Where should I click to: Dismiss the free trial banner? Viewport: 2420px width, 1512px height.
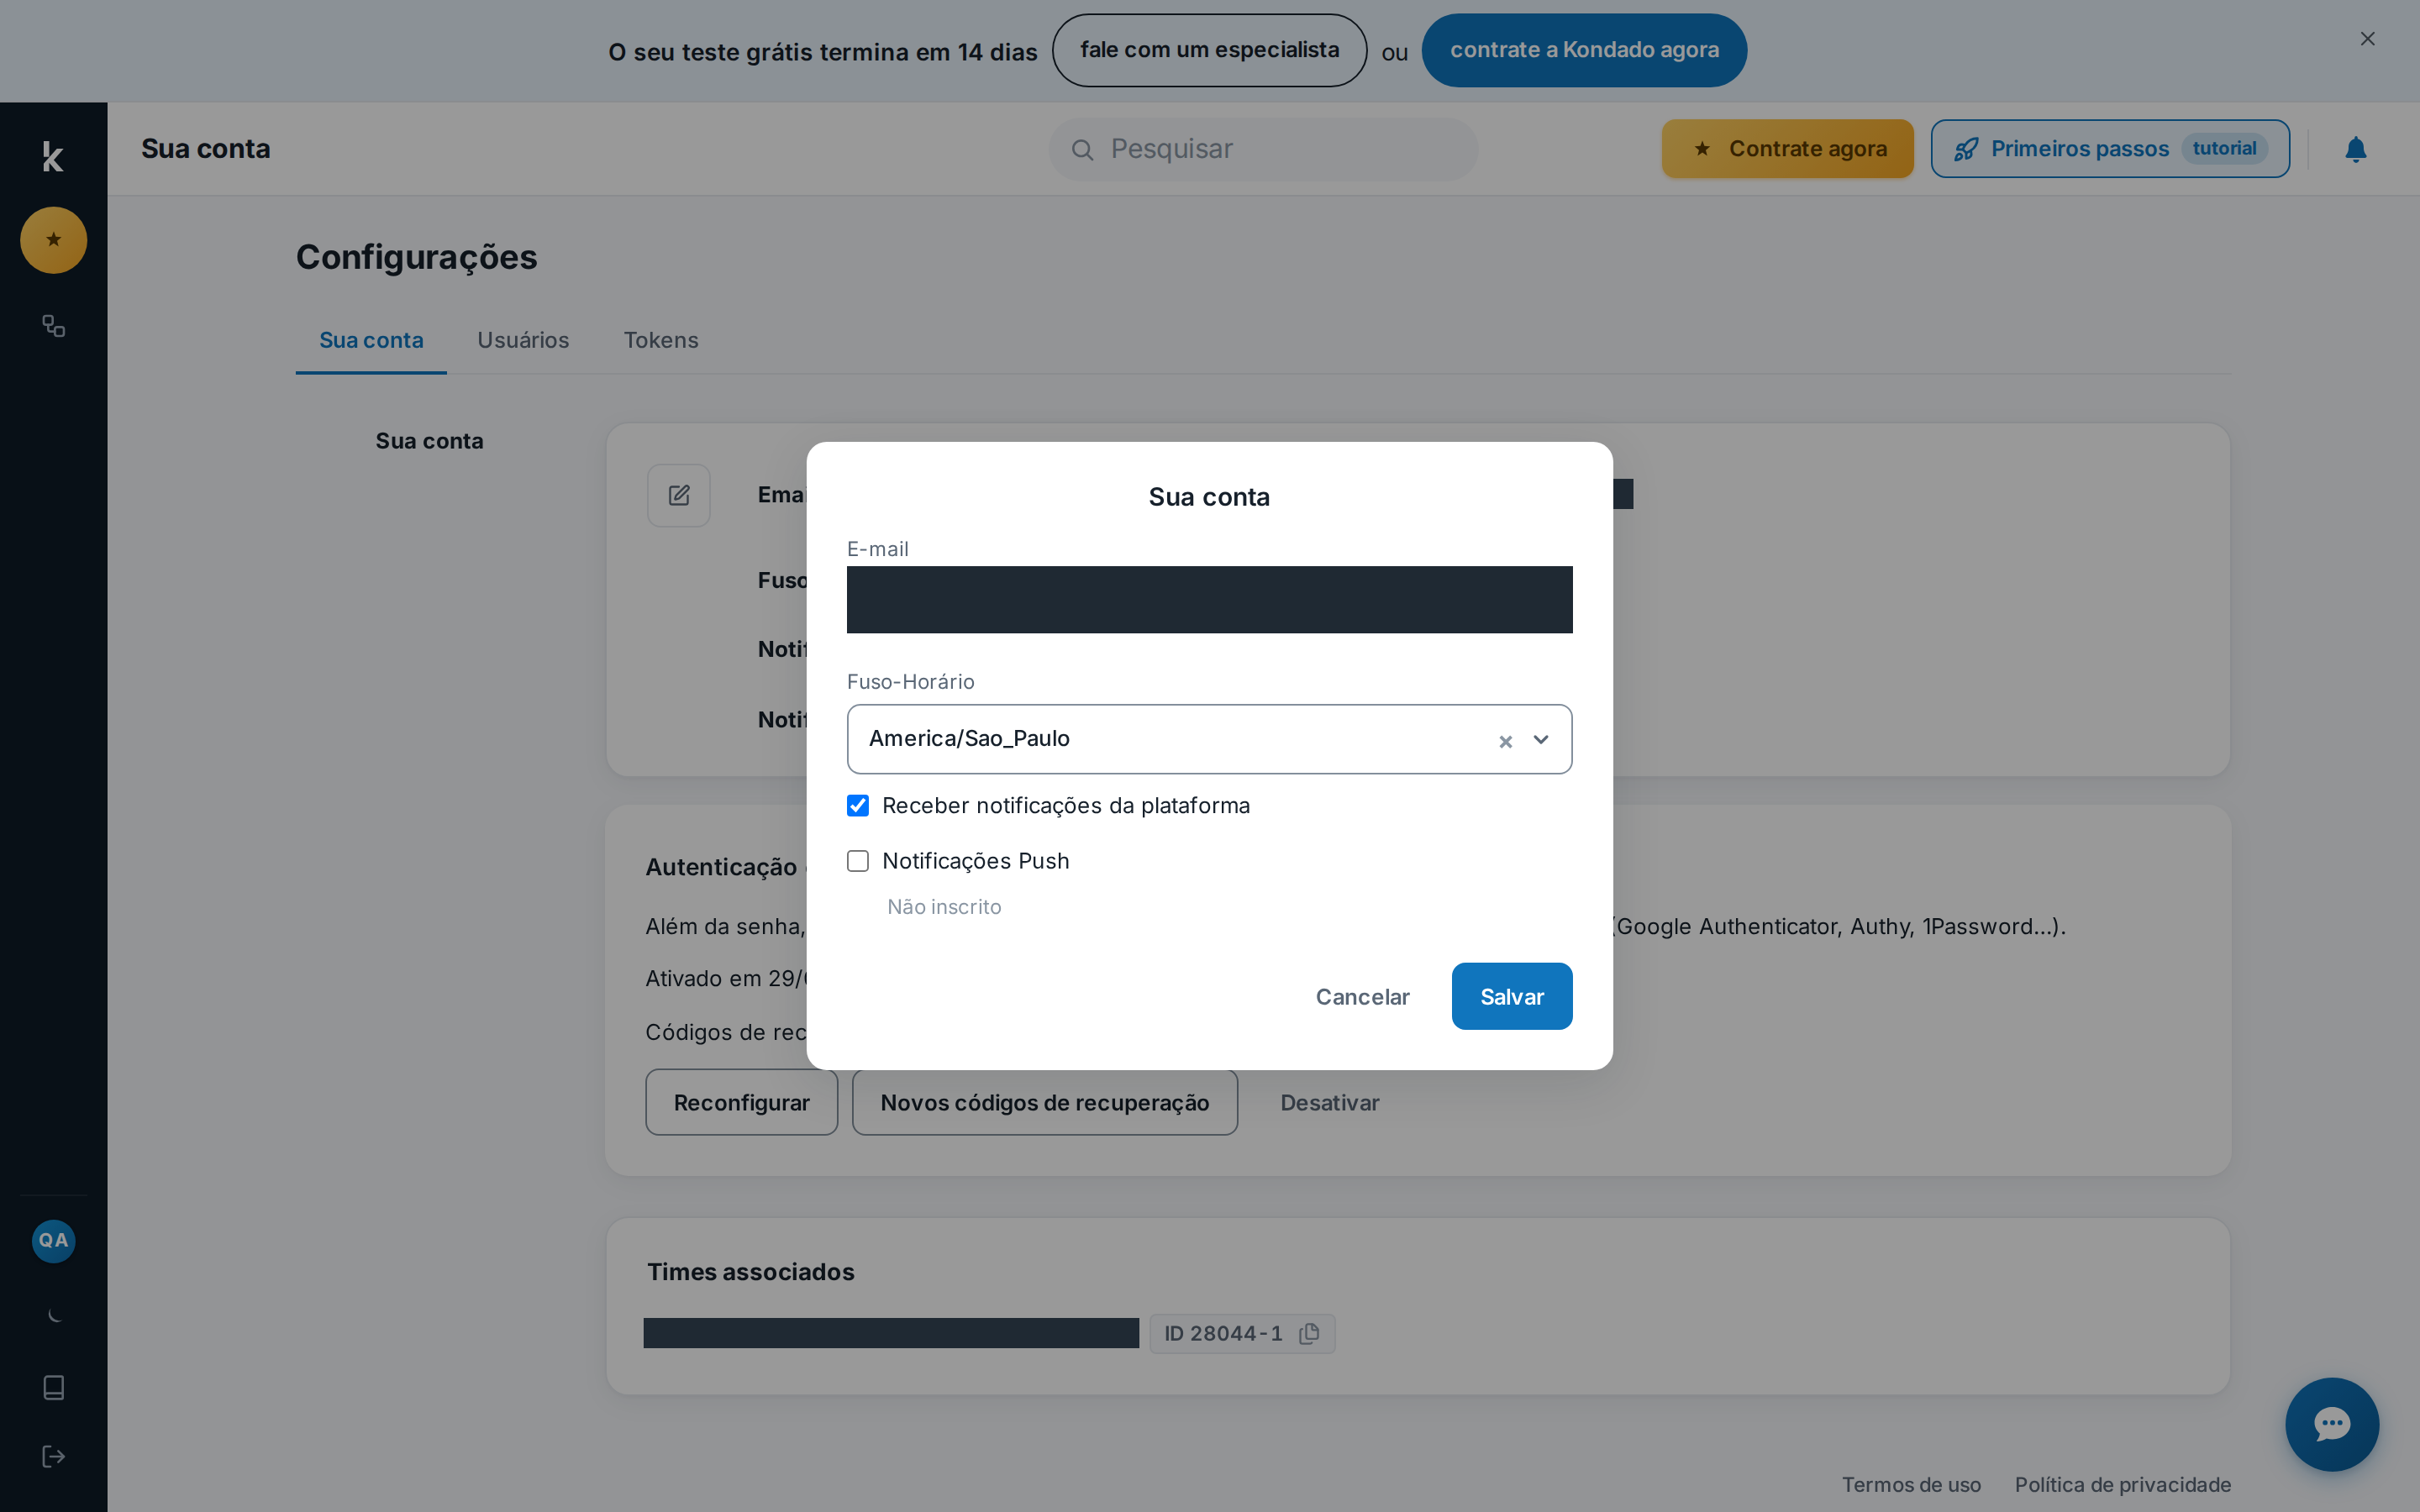pos(2367,39)
